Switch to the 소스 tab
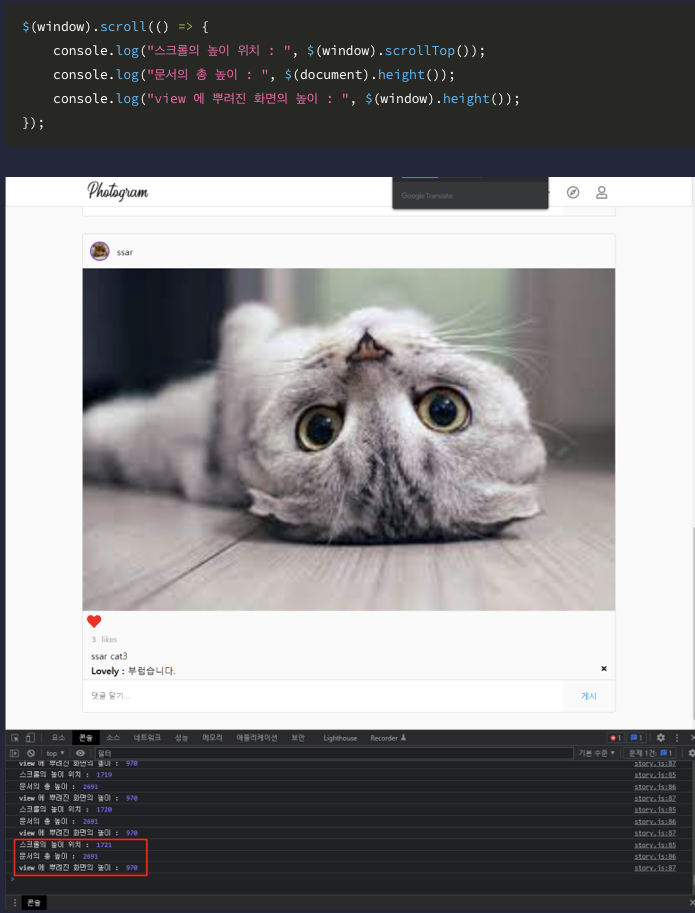Screen dimensions: 695x913 pyautogui.click(x=113, y=738)
